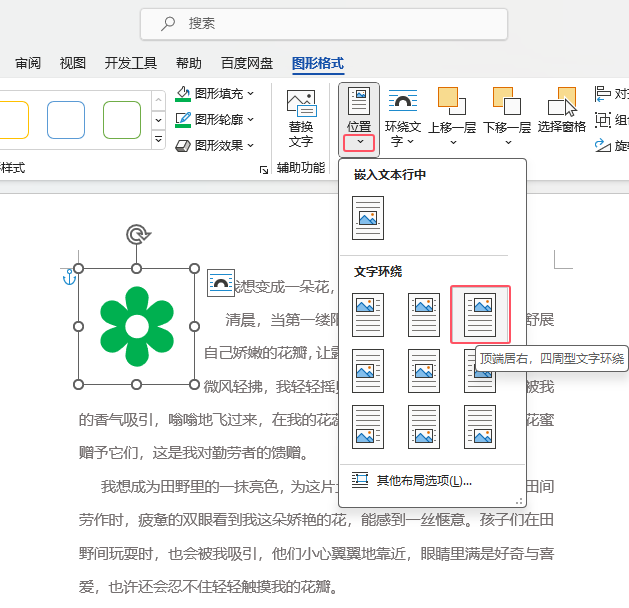Select bottom left with square wrapping
Viewport: 629px width, 608px height.
coord(368,427)
